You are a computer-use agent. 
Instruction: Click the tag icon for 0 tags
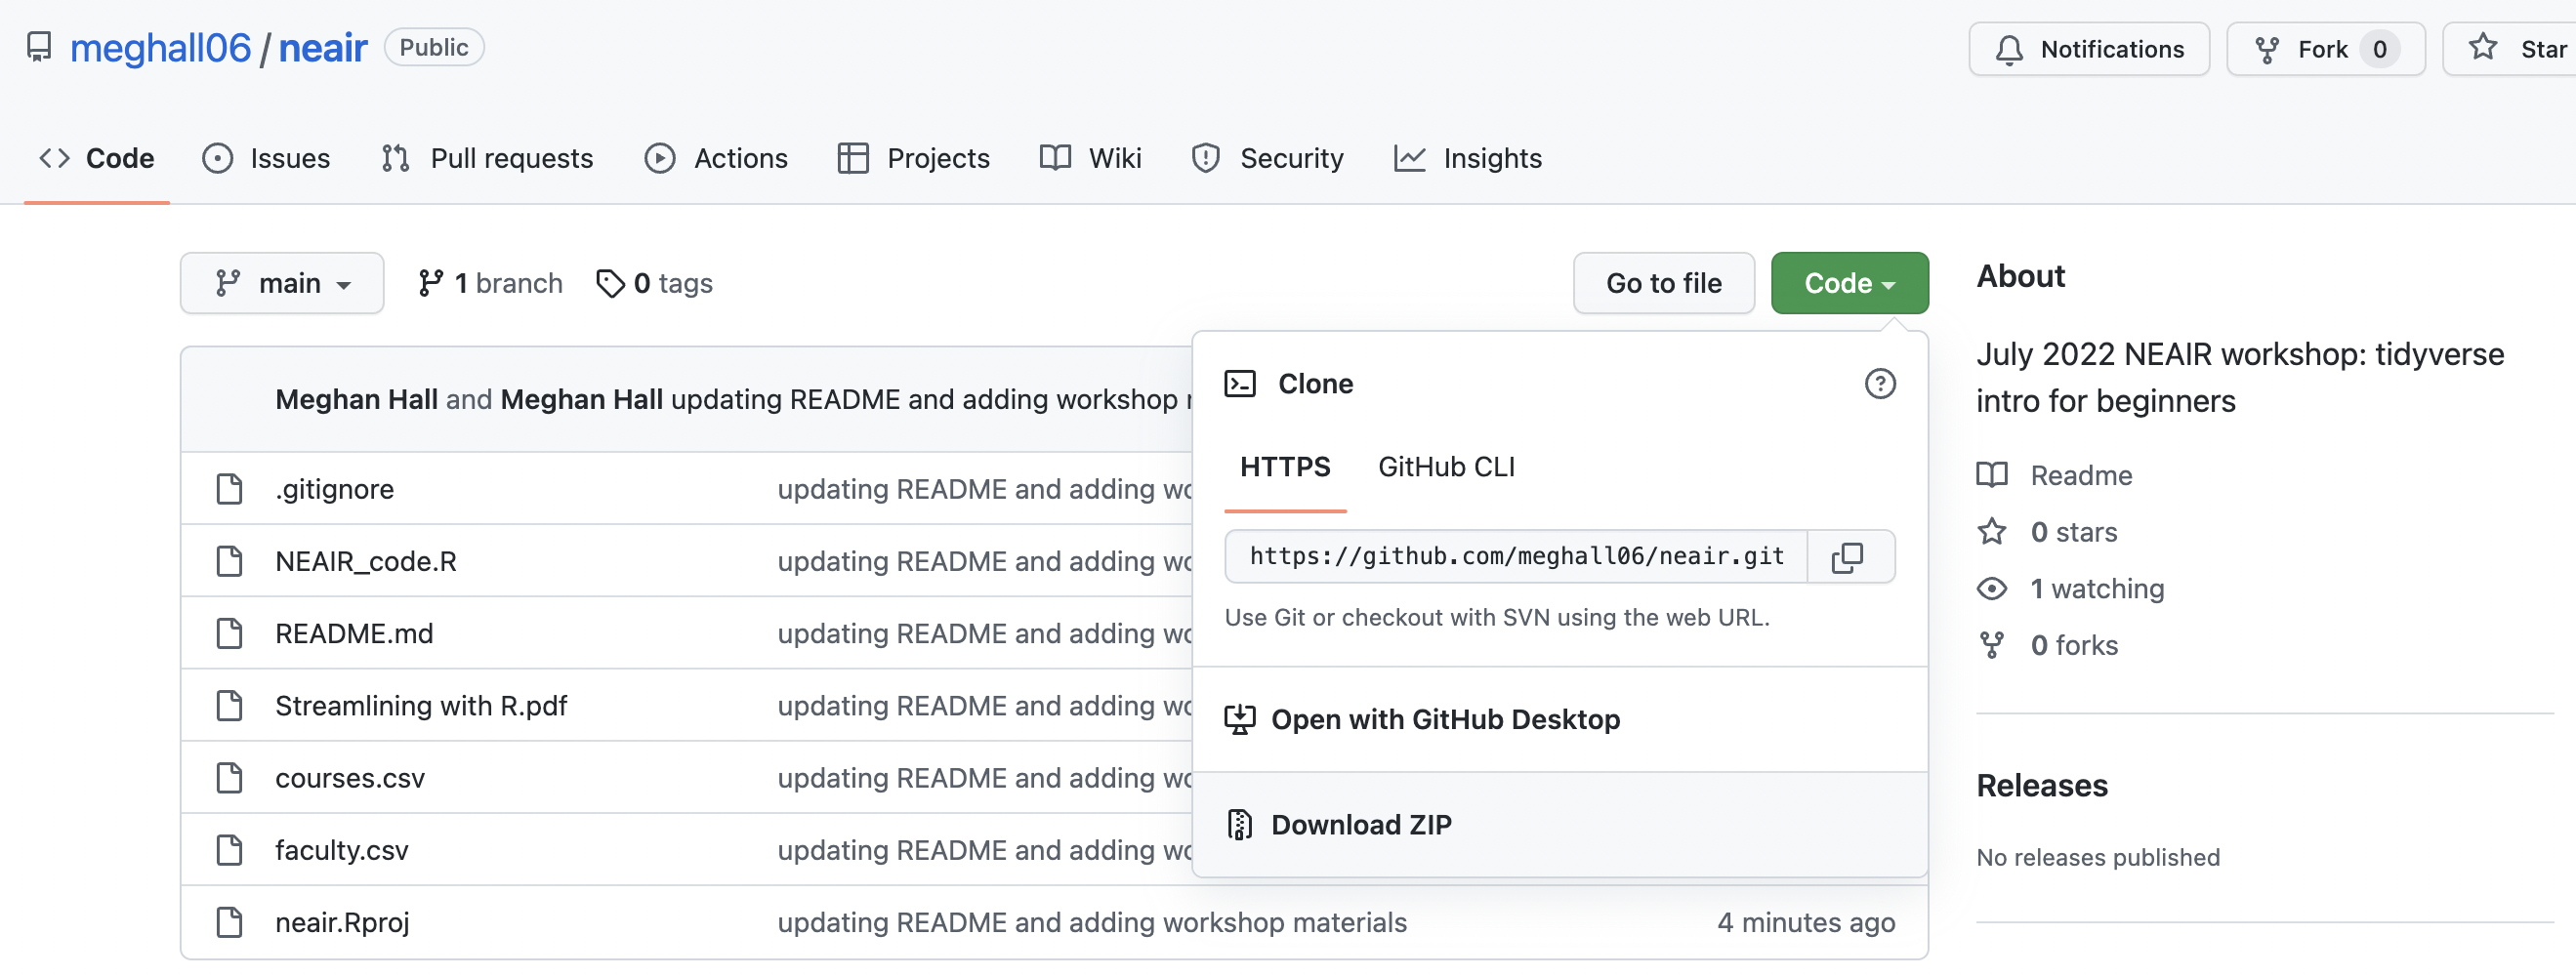[x=609, y=284]
